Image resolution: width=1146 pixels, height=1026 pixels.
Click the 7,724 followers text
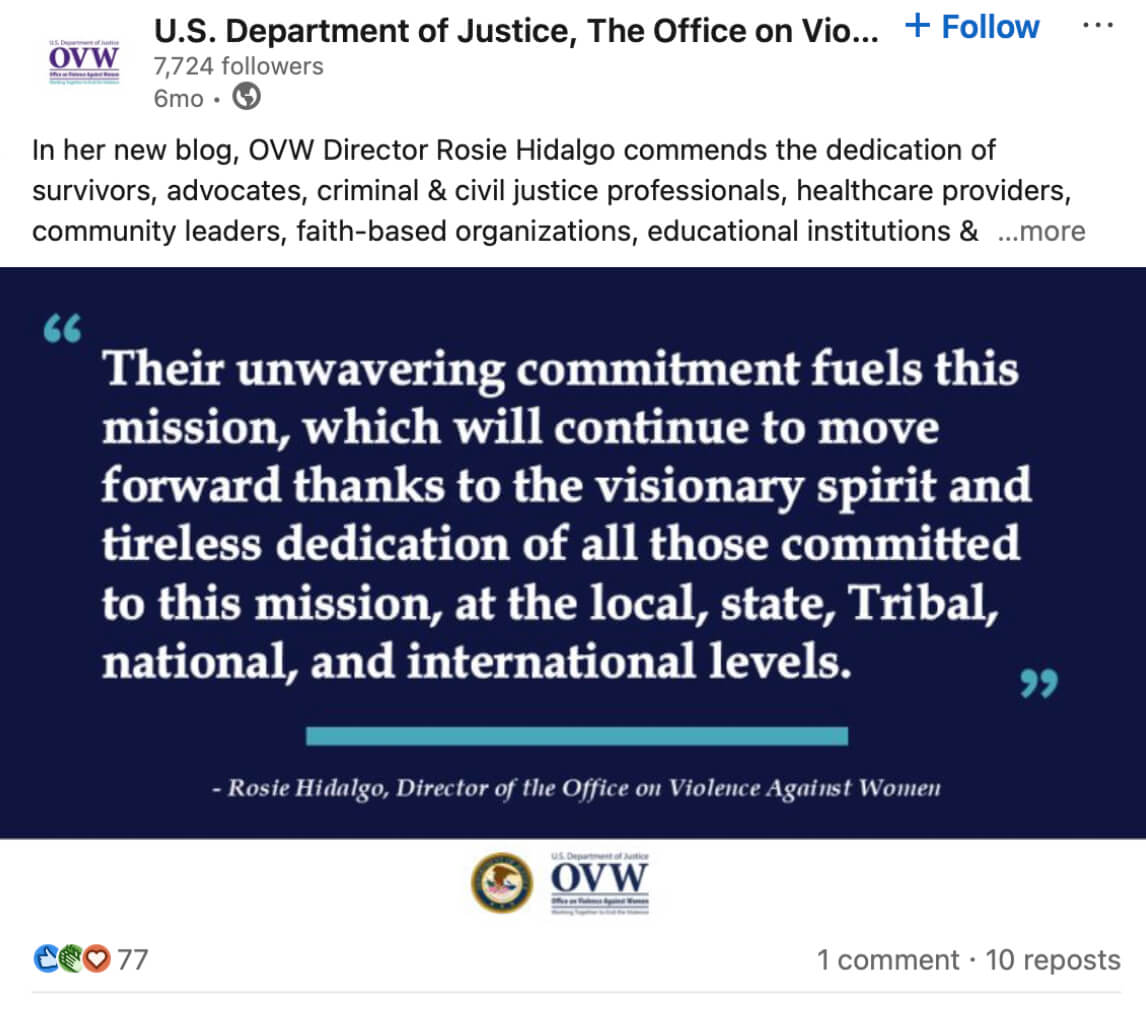point(238,66)
